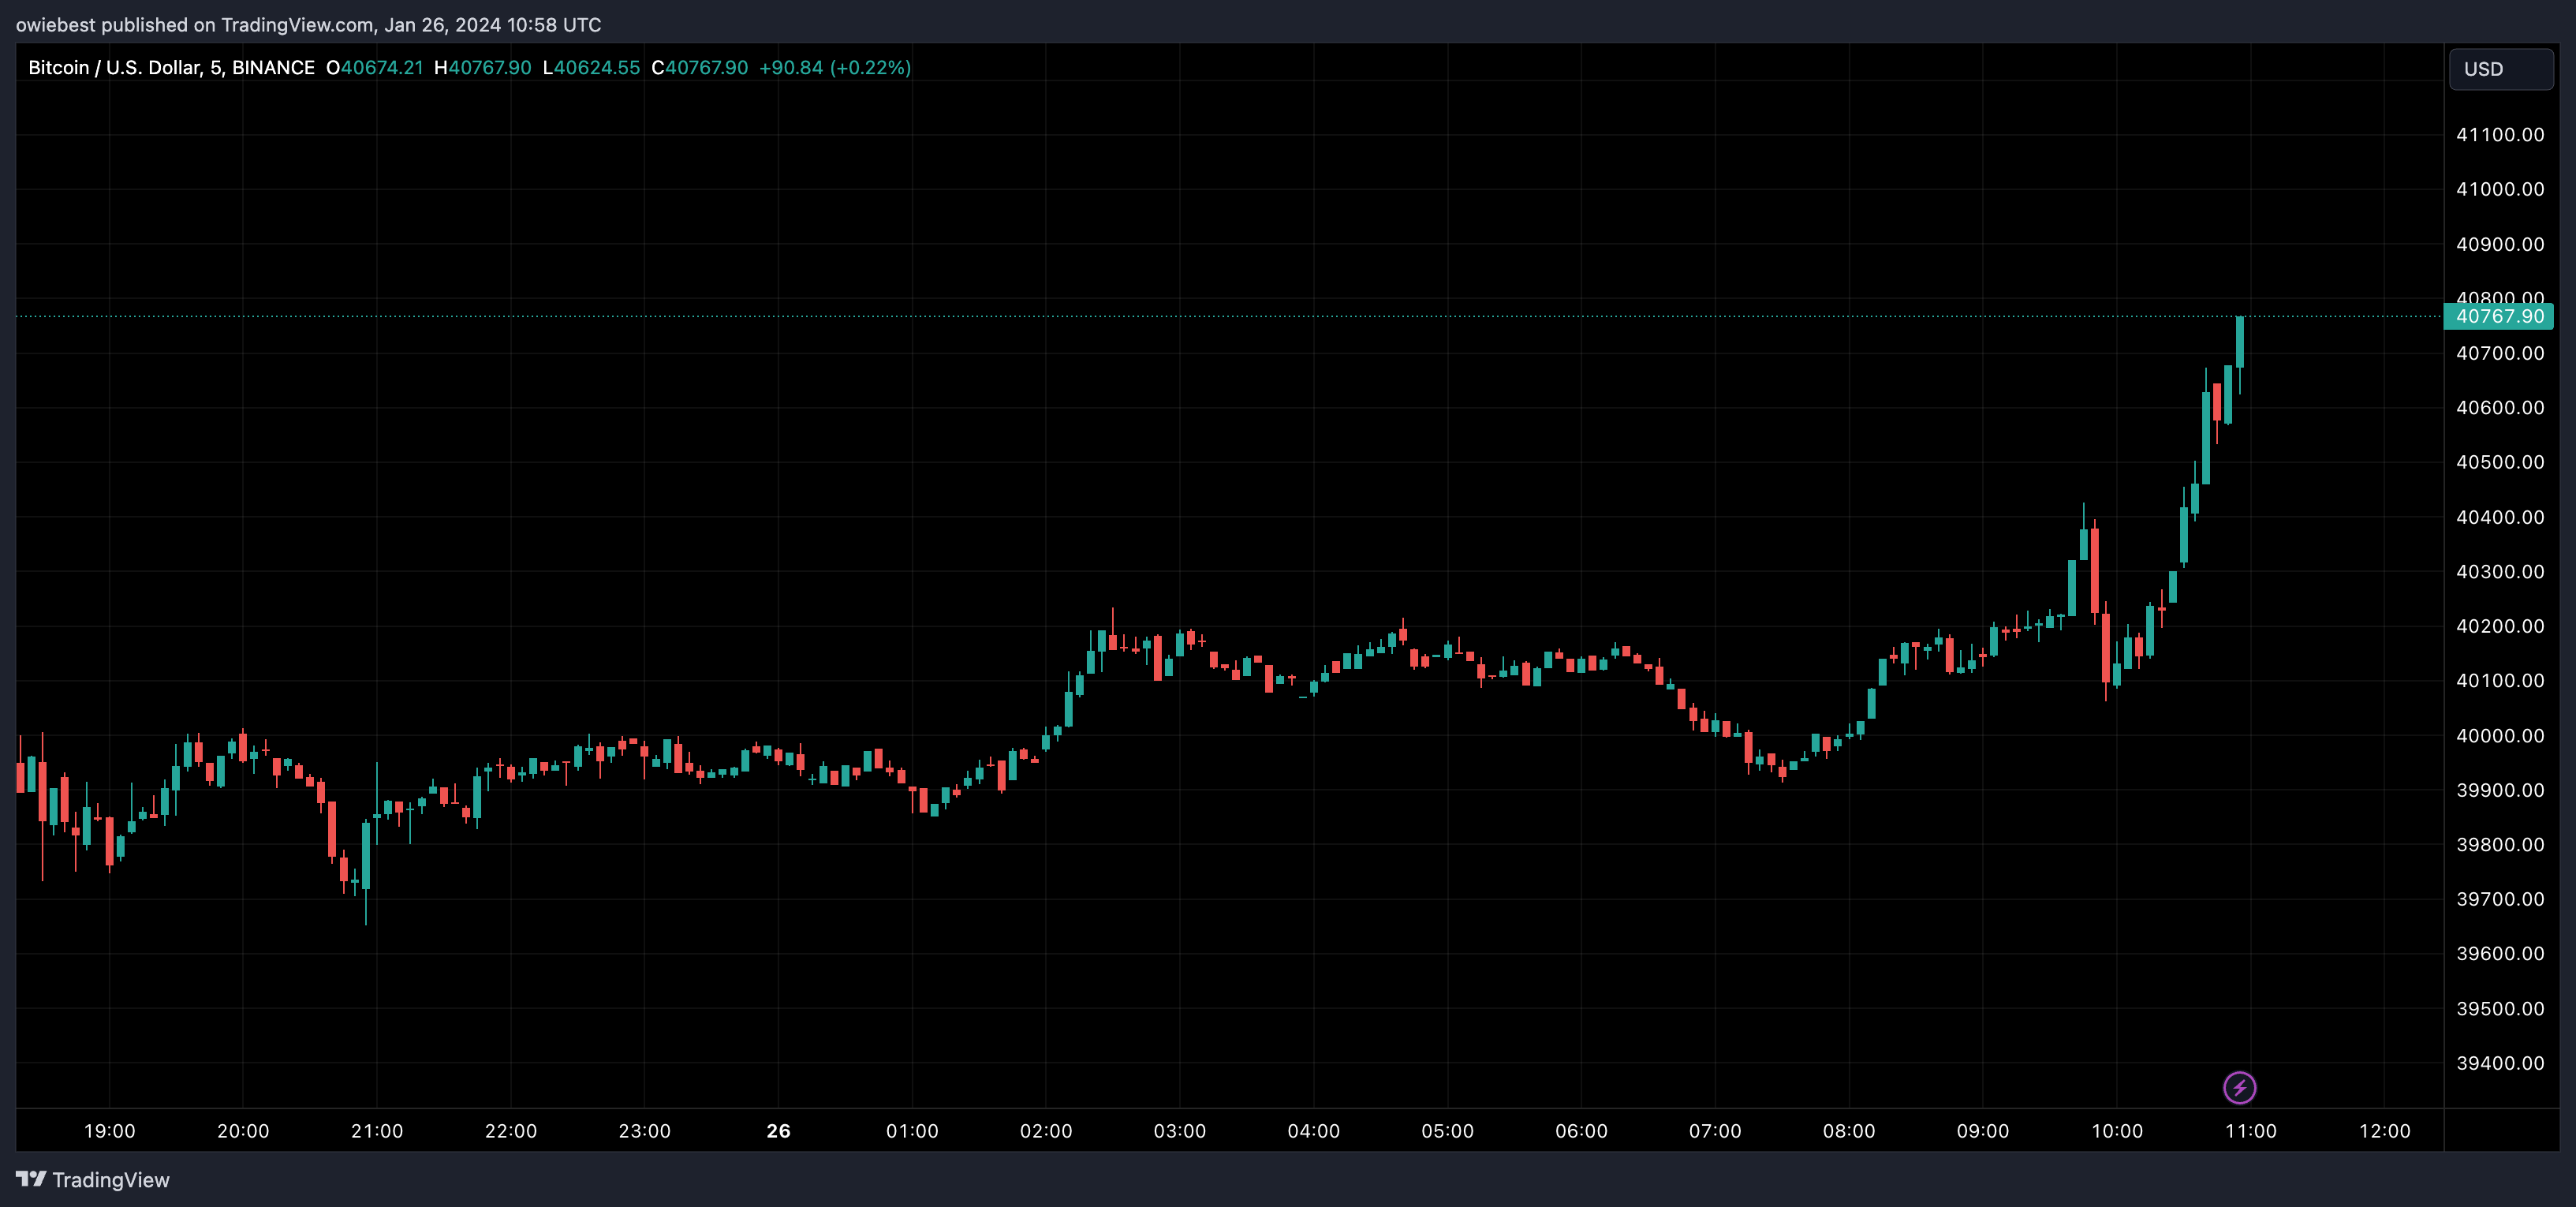Click the 40300.00 price axis label
The height and width of the screenshot is (1207, 2576).
(2500, 571)
